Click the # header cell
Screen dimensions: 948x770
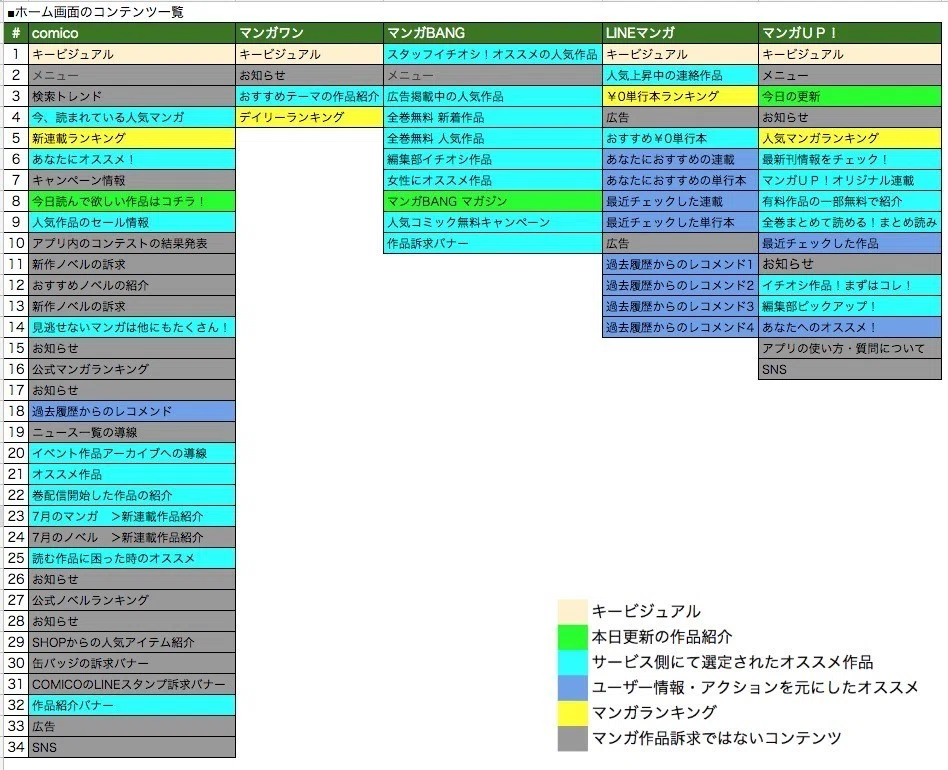click(16, 33)
